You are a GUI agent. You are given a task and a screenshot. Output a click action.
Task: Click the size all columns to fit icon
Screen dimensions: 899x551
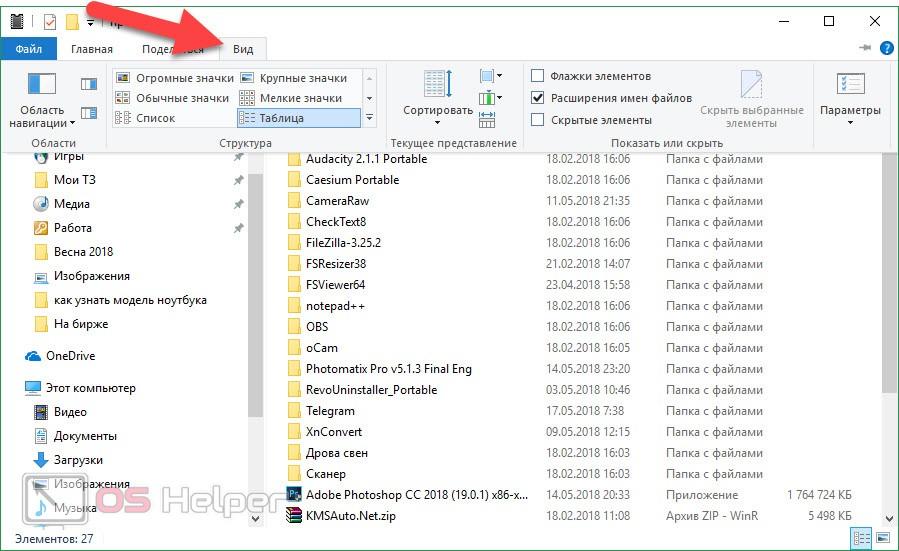tap(487, 120)
